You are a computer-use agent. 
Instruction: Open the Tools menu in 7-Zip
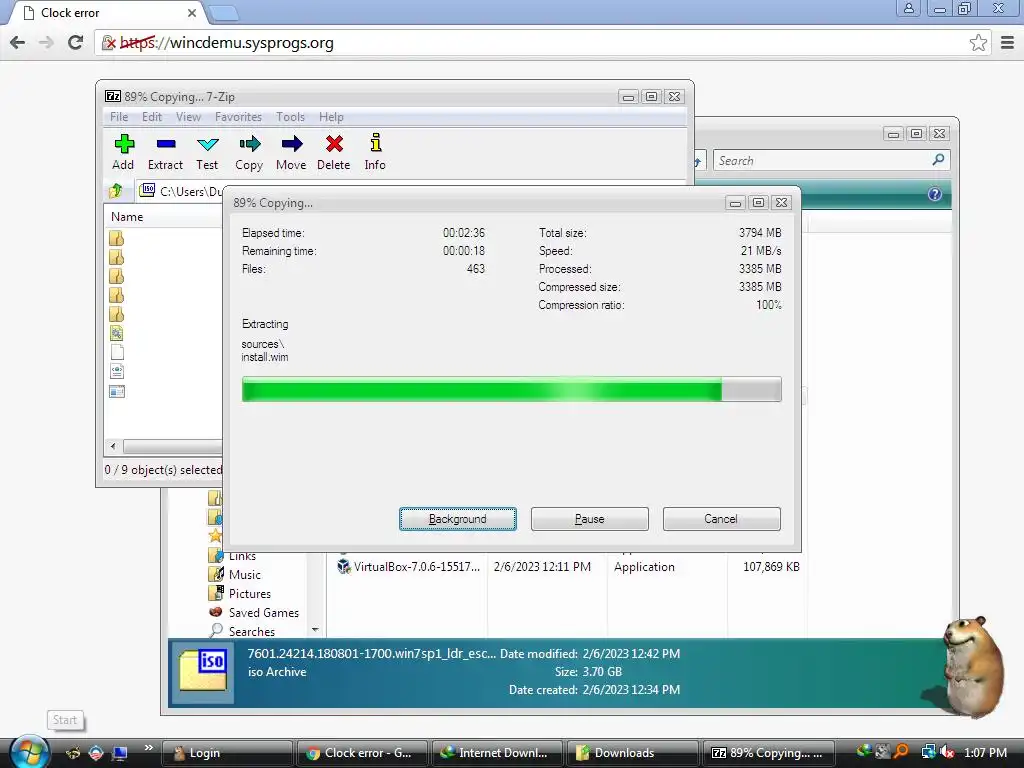pos(291,117)
